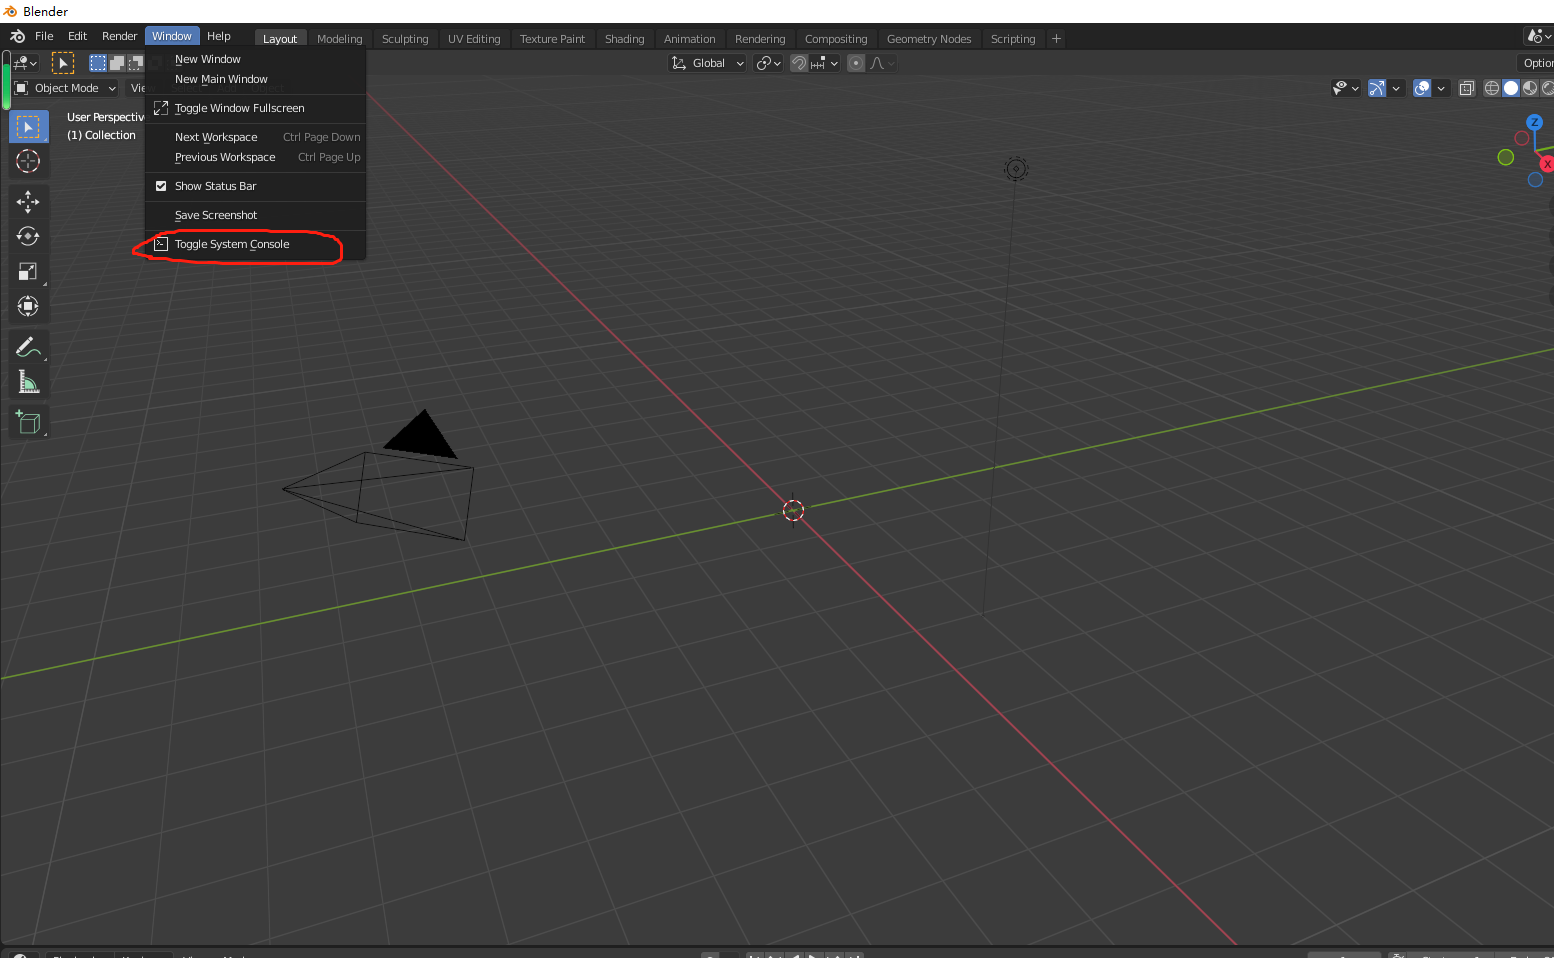This screenshot has width=1554, height=958.
Task: Activate the Move tool
Action: click(28, 201)
